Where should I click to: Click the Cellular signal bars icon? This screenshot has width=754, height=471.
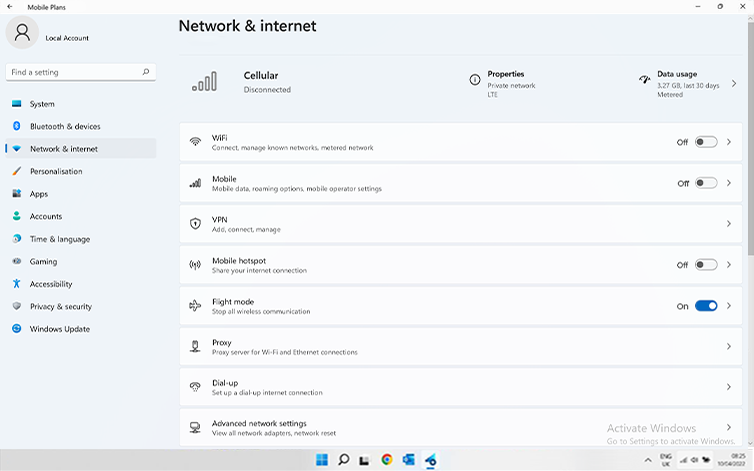click(204, 82)
